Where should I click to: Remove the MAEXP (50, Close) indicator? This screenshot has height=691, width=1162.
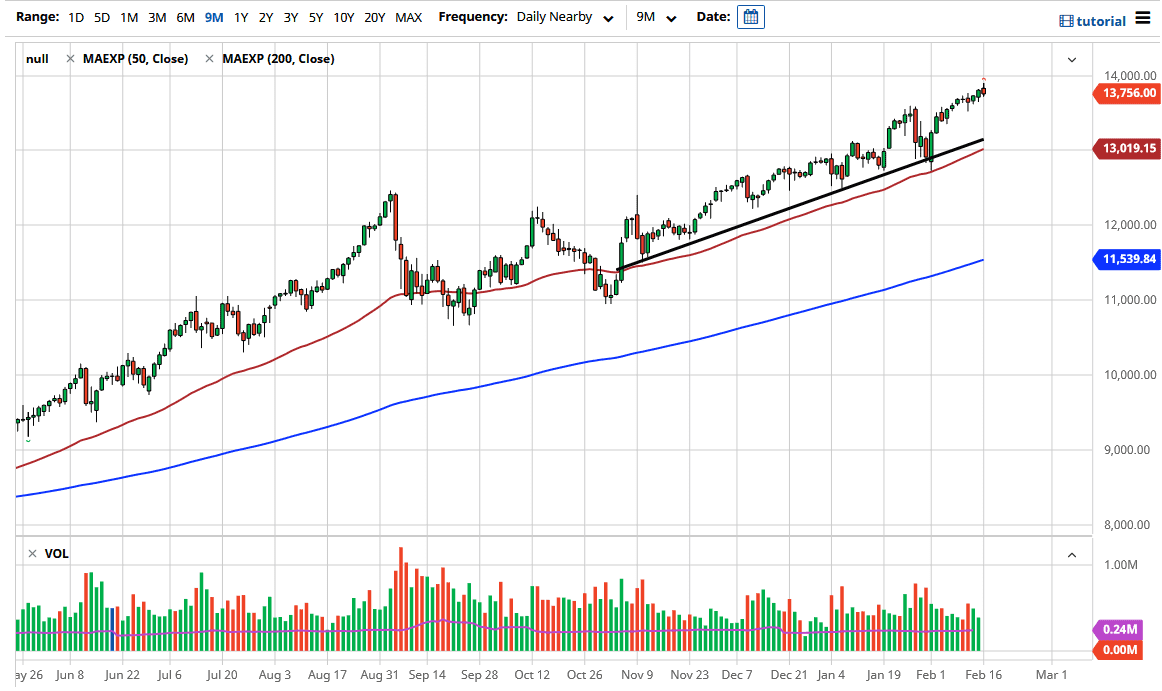tap(69, 58)
